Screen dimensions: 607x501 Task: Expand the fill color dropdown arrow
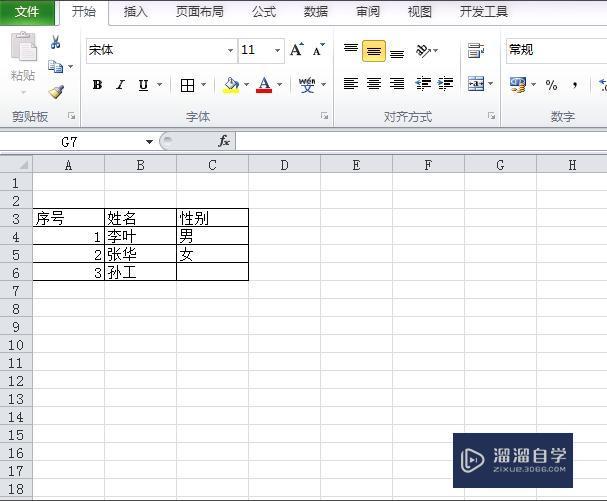click(x=246, y=85)
